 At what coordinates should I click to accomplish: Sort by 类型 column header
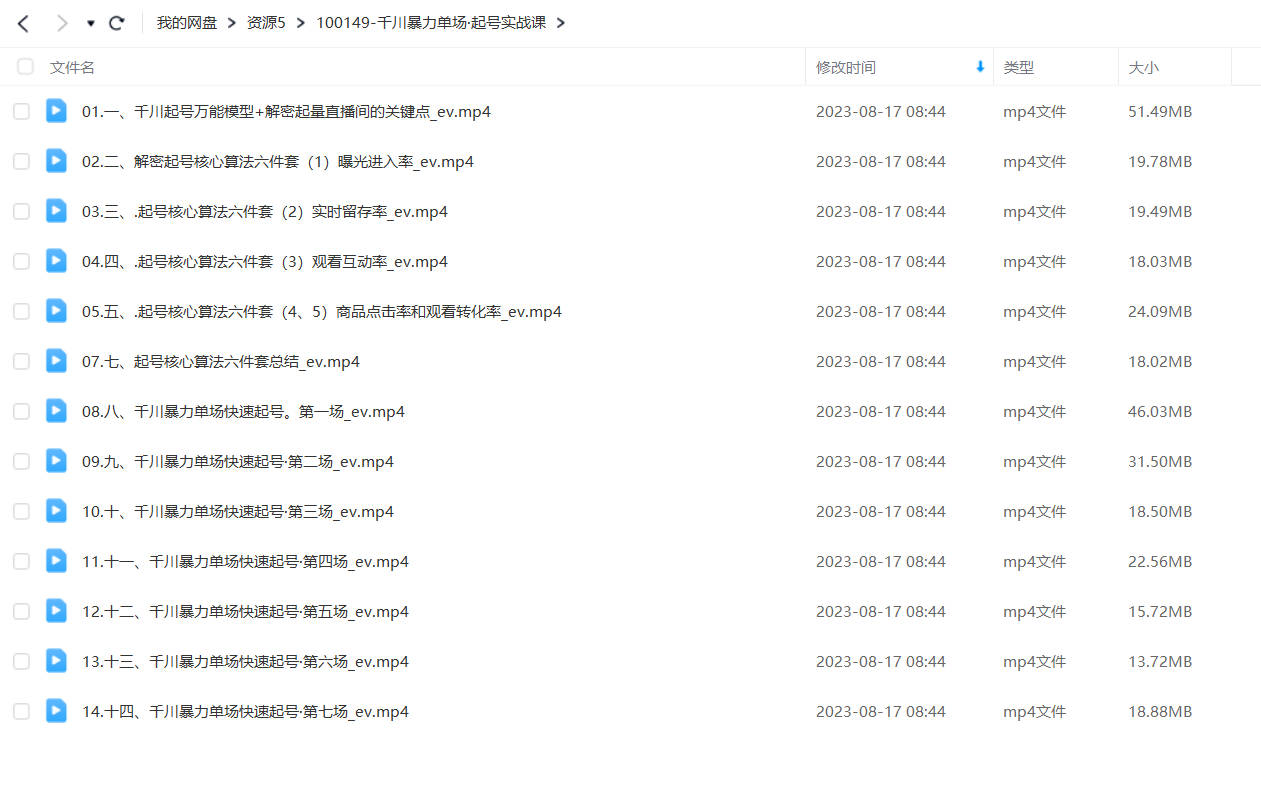tap(1019, 67)
